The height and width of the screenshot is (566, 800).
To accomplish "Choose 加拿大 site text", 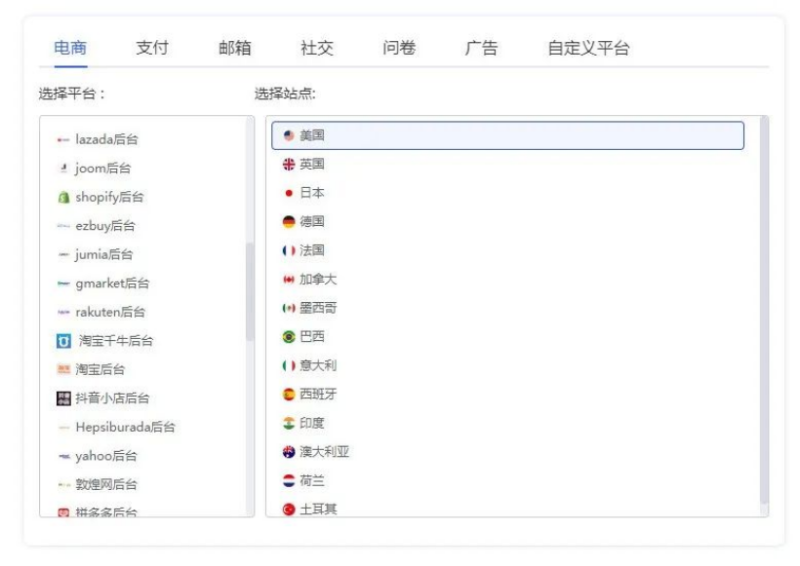I will point(318,279).
